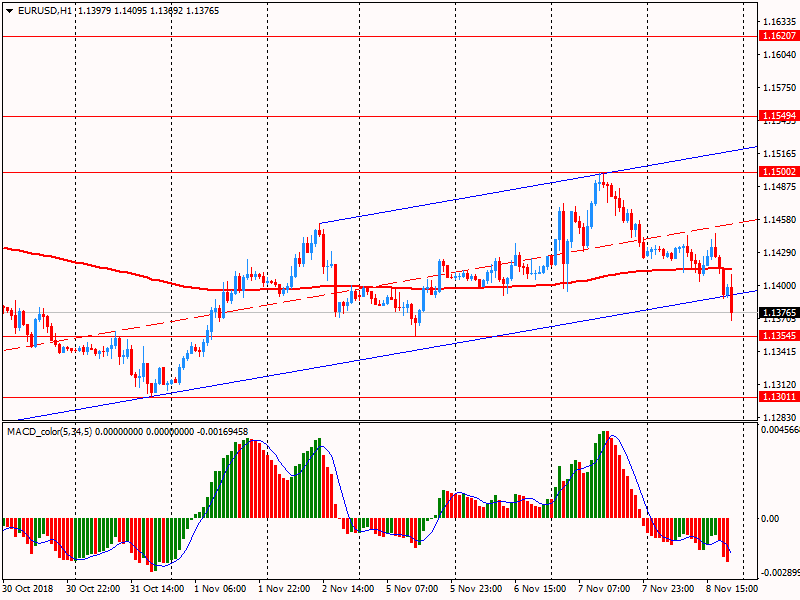
Task: Click the 1 Nov 06:00 time label
Action: [220, 590]
